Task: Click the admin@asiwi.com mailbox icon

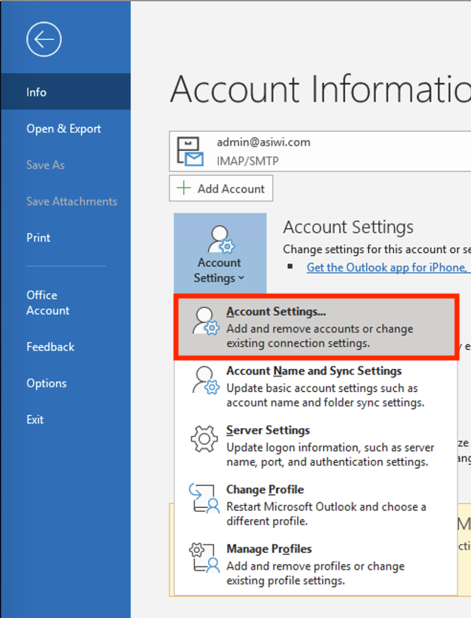Action: click(x=190, y=151)
